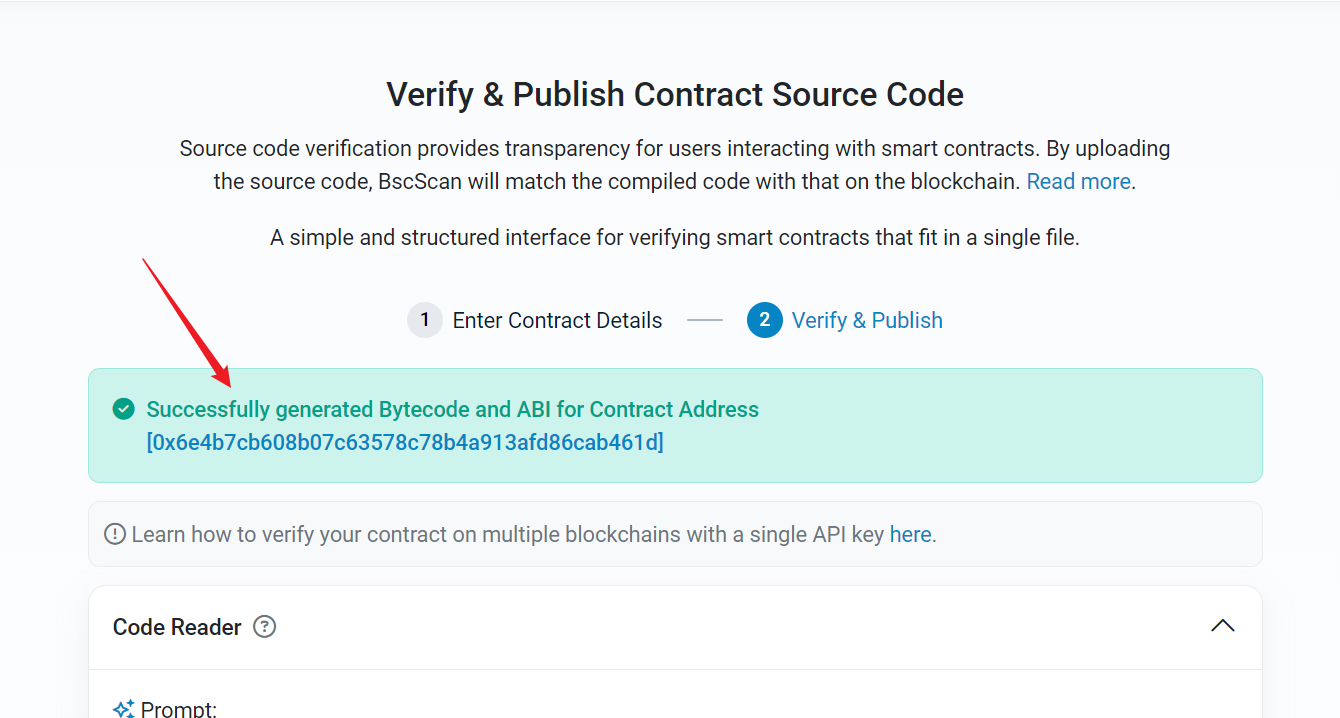Click the sparkle icon beside Prompt

pos(124,709)
